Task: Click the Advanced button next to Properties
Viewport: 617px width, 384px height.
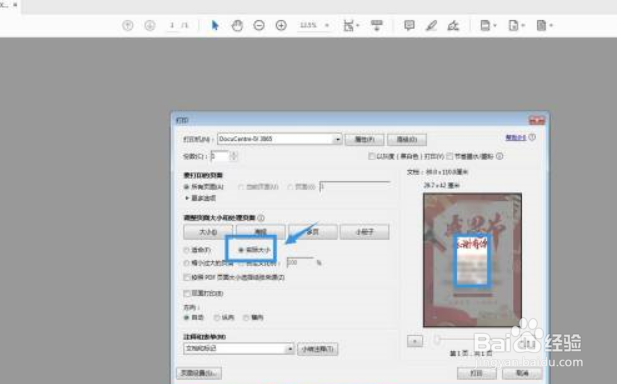Action: [407, 139]
